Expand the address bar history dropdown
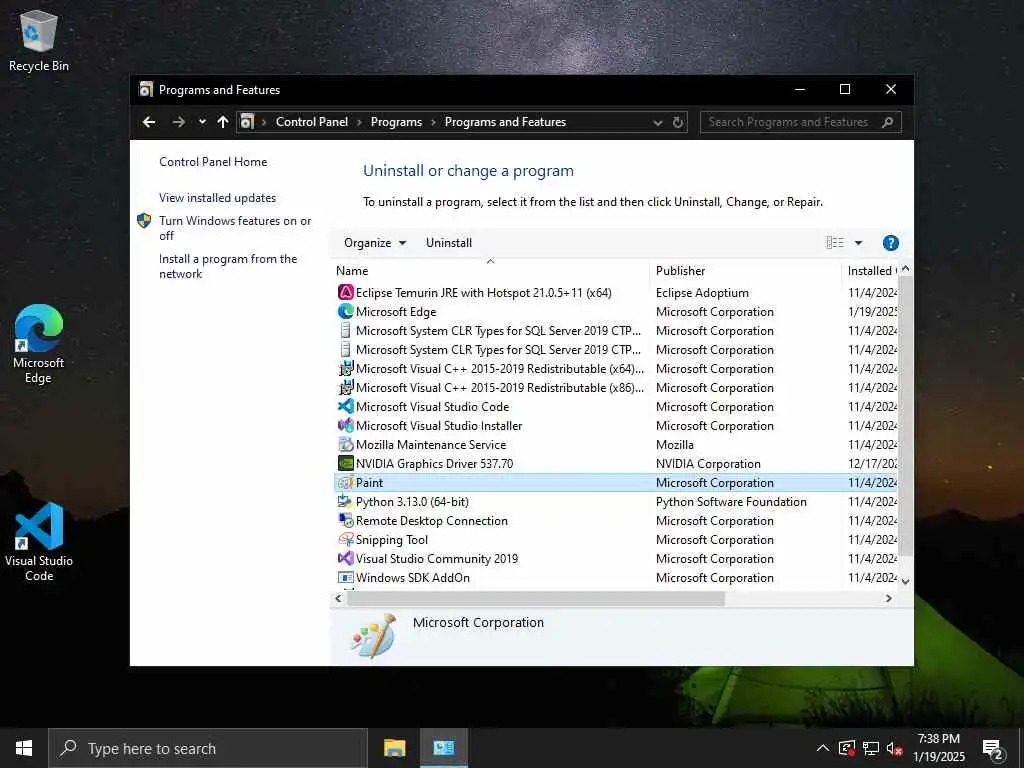1024x768 pixels. pos(658,123)
